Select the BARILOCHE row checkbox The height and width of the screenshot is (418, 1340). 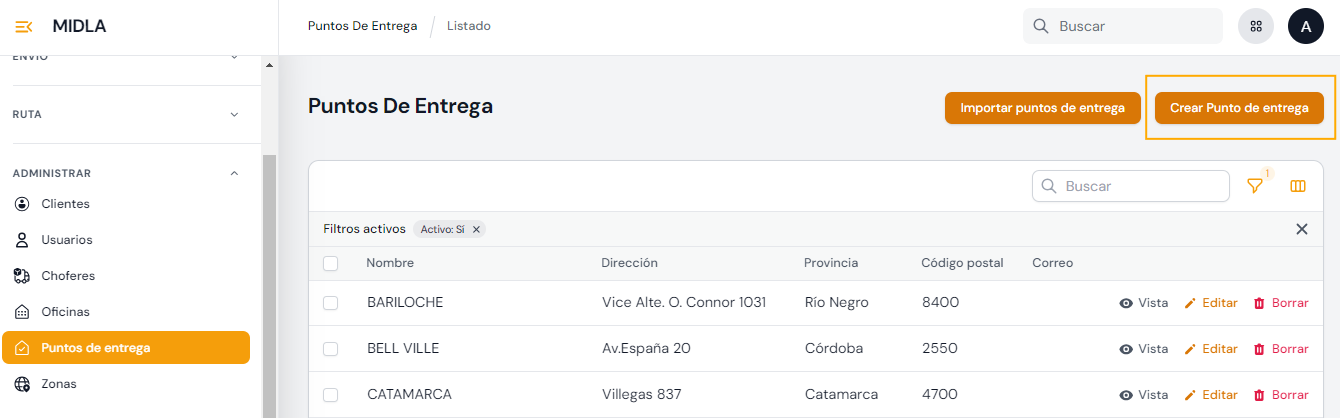(331, 303)
